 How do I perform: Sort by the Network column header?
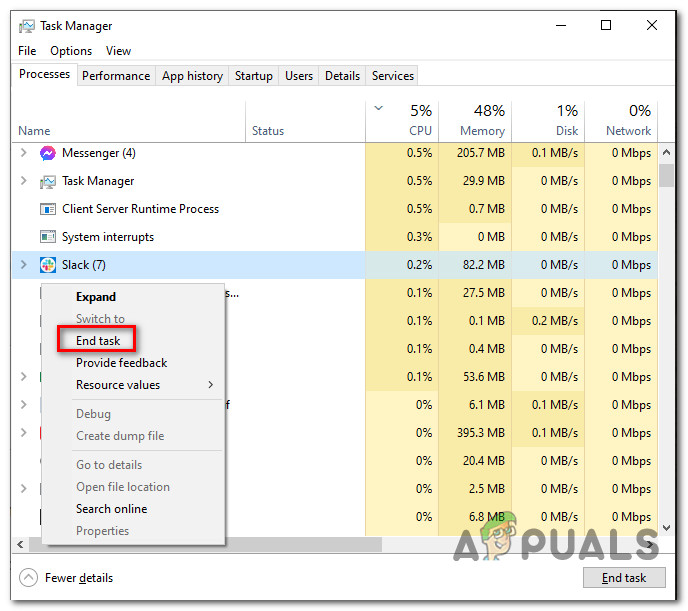click(x=621, y=121)
